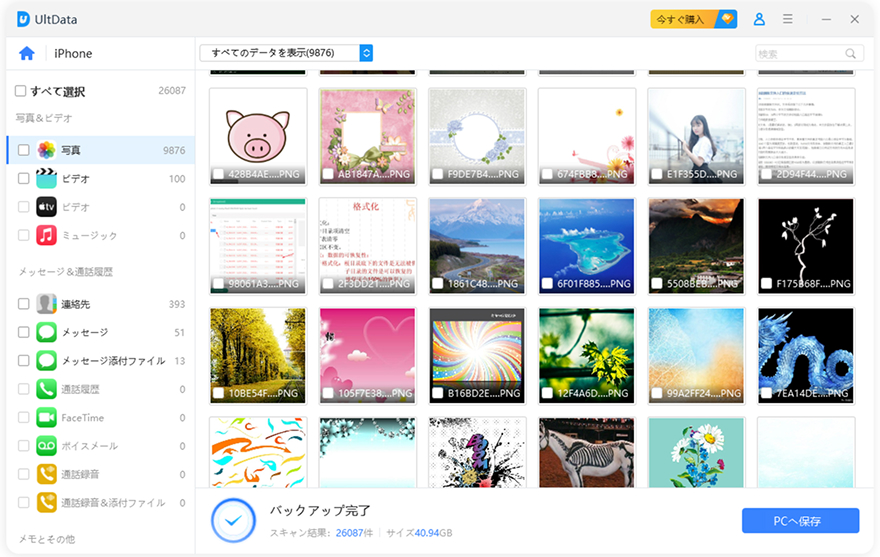Click the PCへ保存 button
The height and width of the screenshot is (557, 880).
800,521
